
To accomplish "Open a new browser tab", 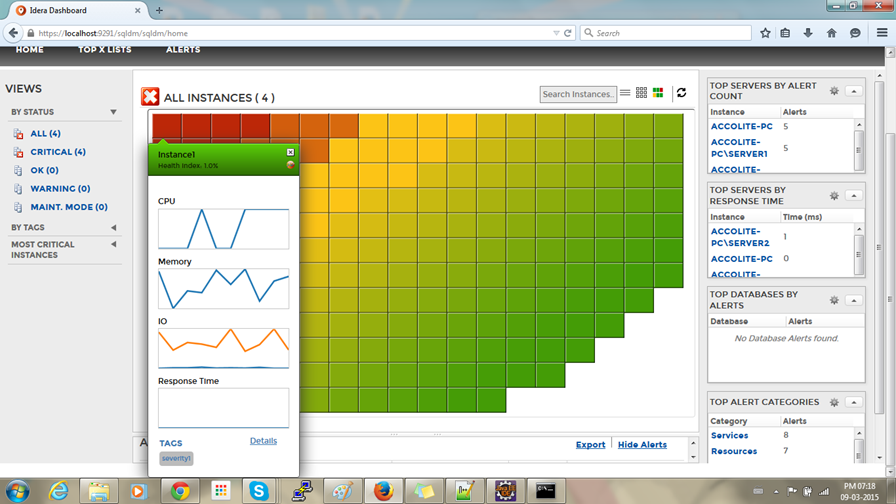I will click(x=159, y=10).
